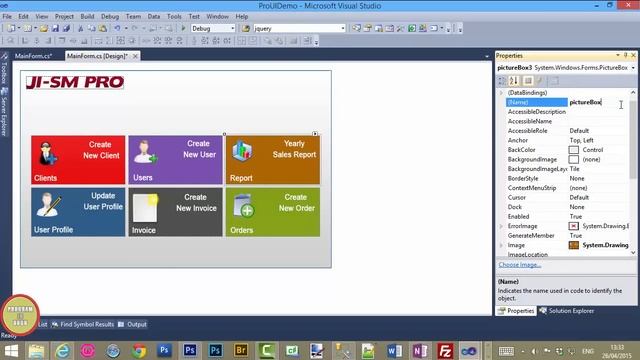Click the Align Tops layout icon
640x360 pixels.
click(62, 40)
